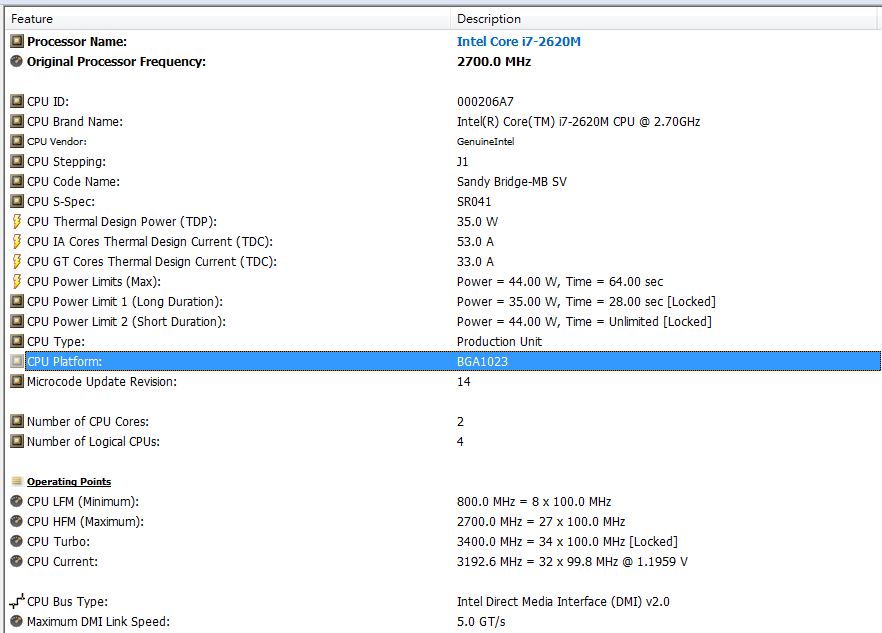Click the chip icon next to CPU Brand Name

[x=17, y=121]
